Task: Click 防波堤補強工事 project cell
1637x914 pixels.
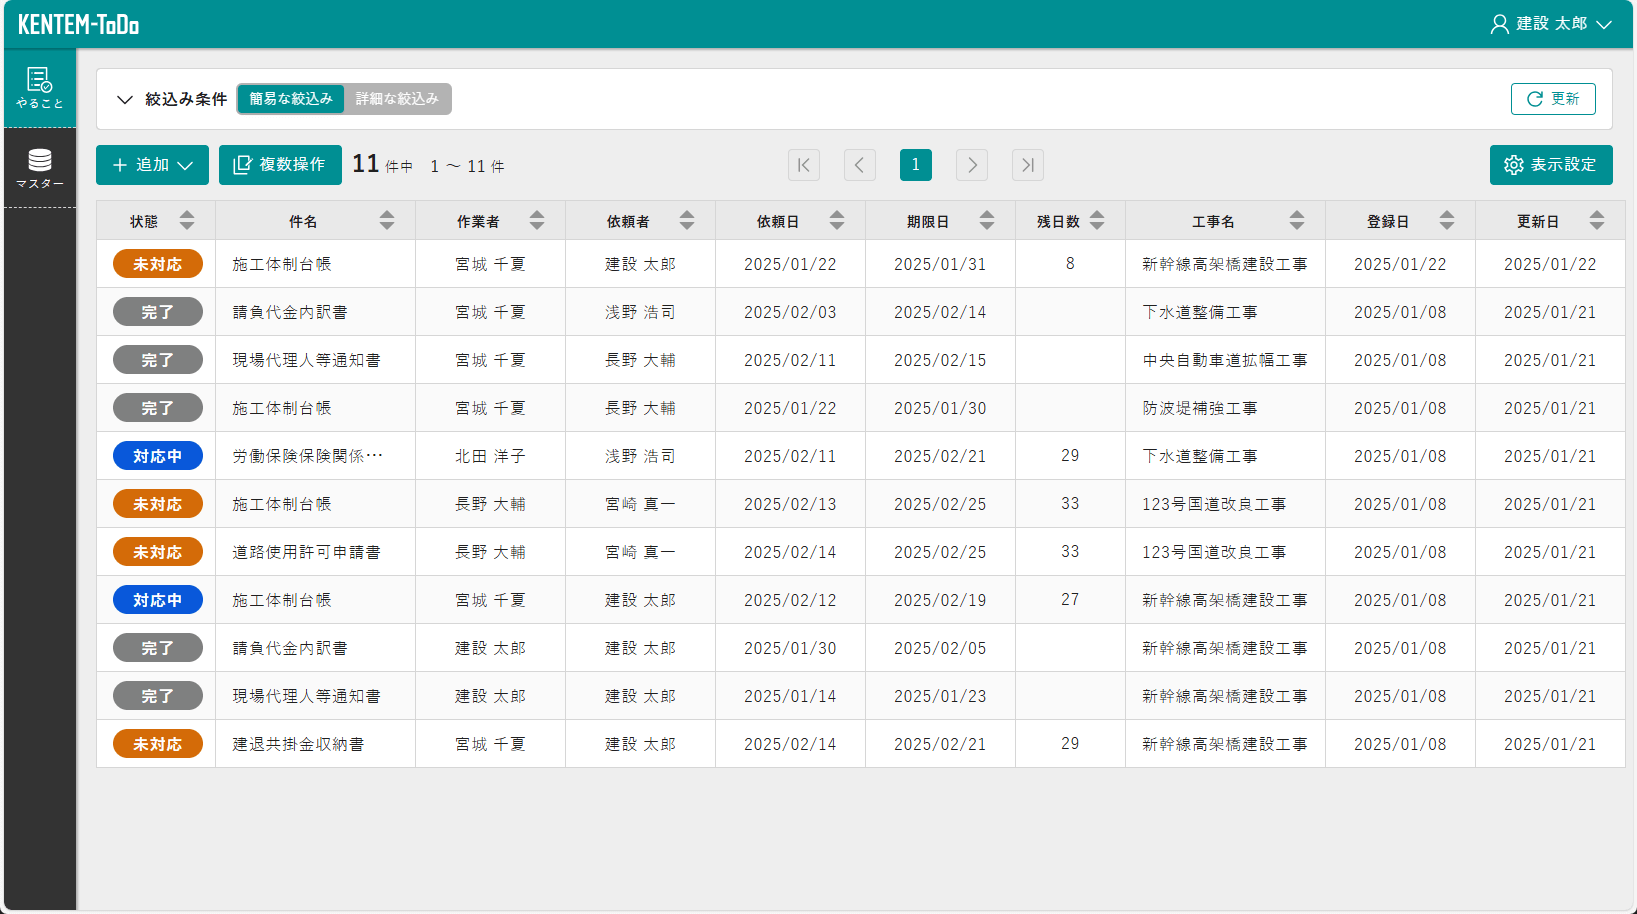Action: (1225, 408)
